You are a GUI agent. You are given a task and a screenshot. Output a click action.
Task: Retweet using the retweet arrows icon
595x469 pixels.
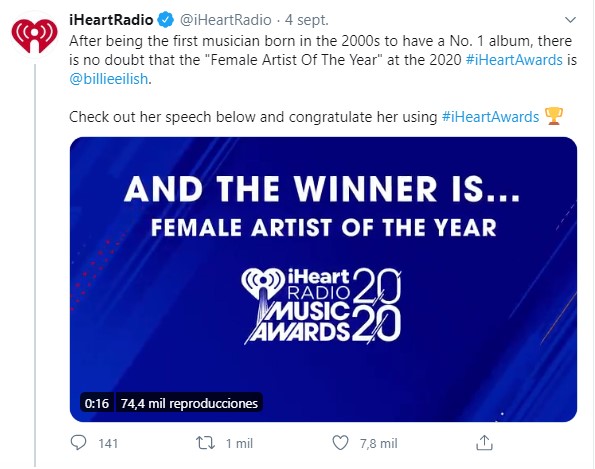[205, 443]
